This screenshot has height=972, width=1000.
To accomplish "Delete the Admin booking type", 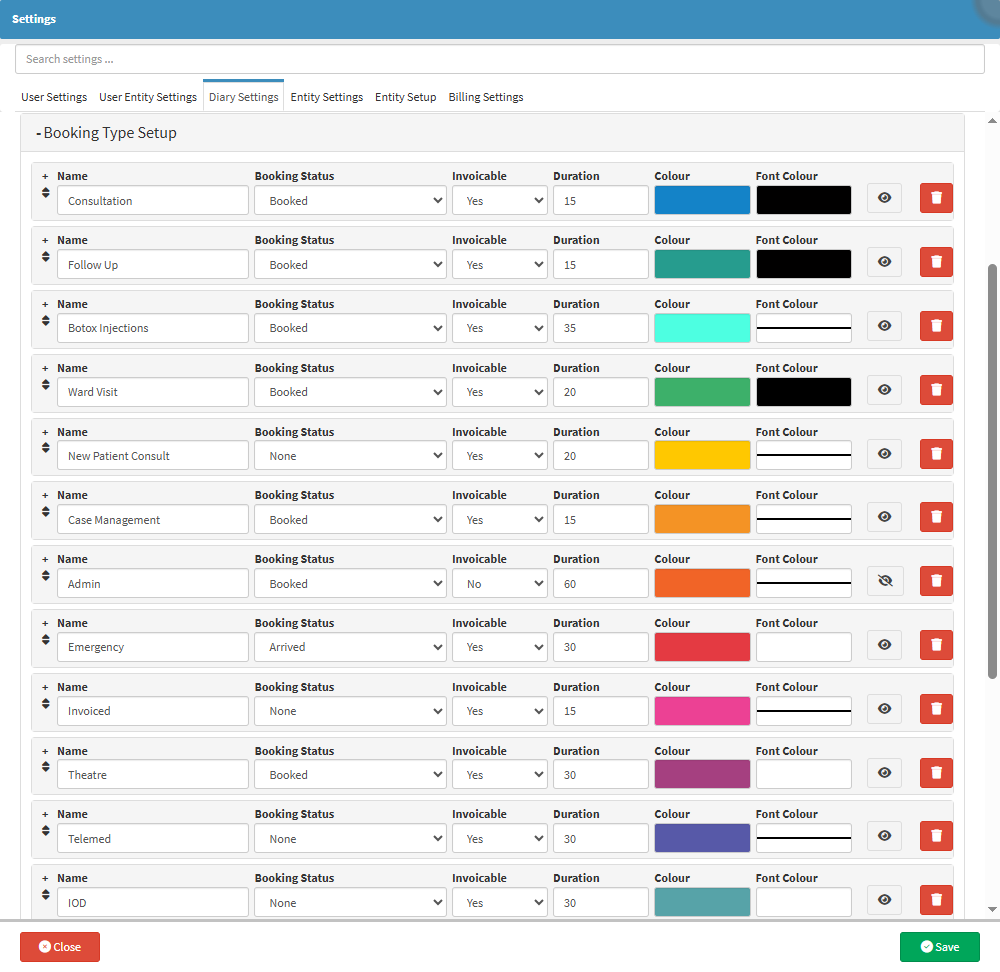I will click(x=936, y=580).
